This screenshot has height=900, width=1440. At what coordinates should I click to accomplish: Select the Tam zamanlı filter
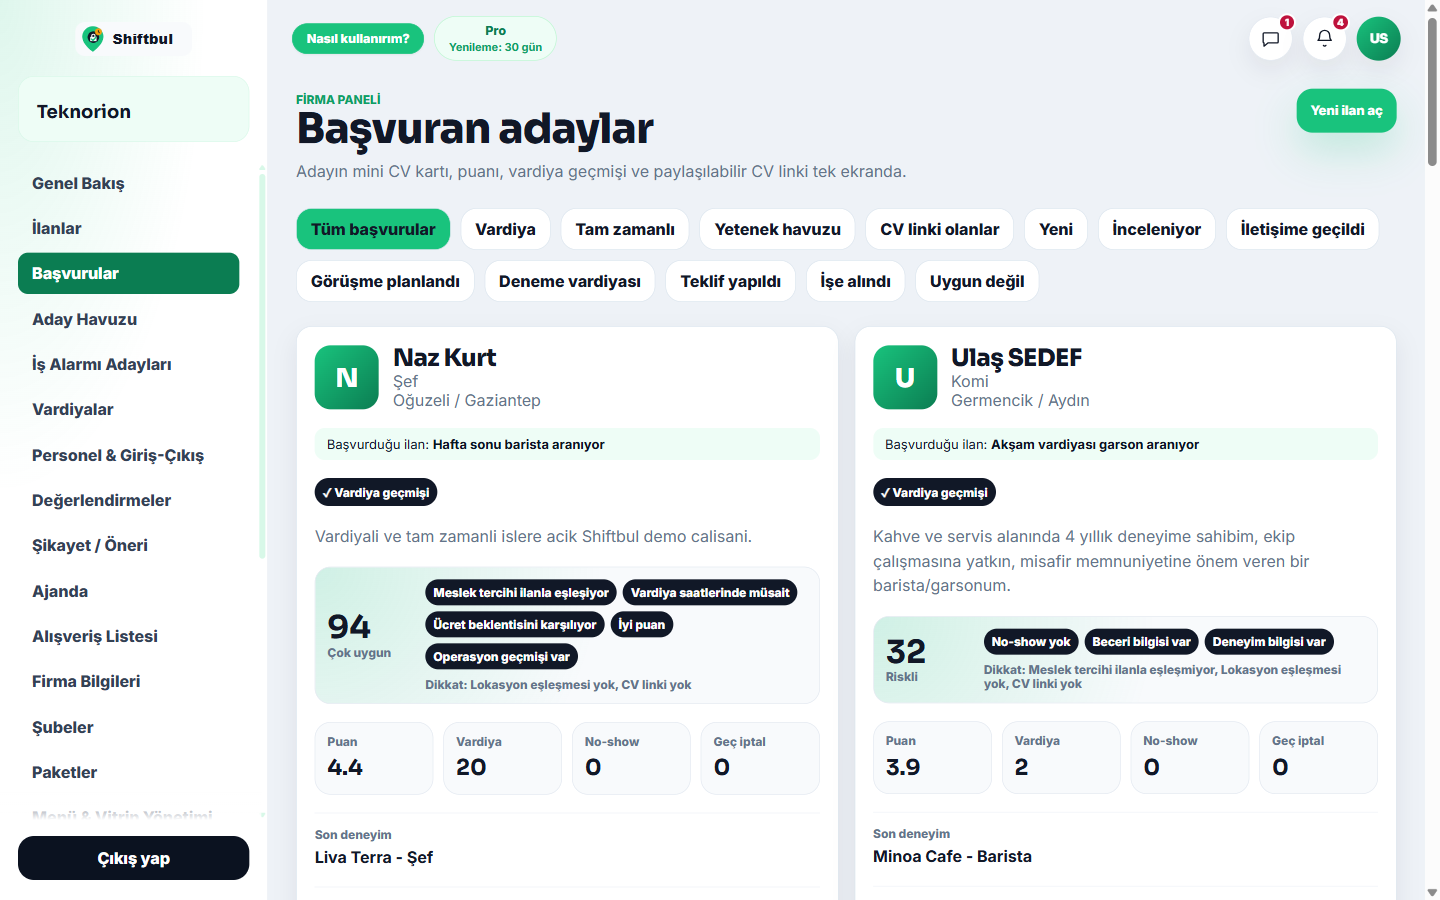click(x=625, y=229)
